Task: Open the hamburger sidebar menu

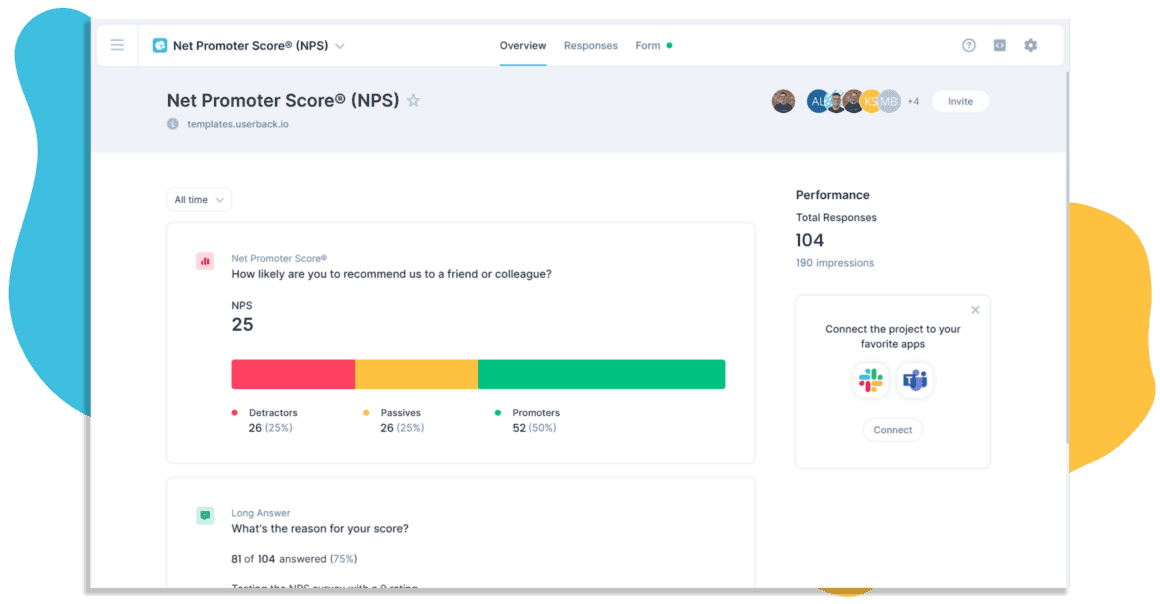Action: tap(117, 45)
